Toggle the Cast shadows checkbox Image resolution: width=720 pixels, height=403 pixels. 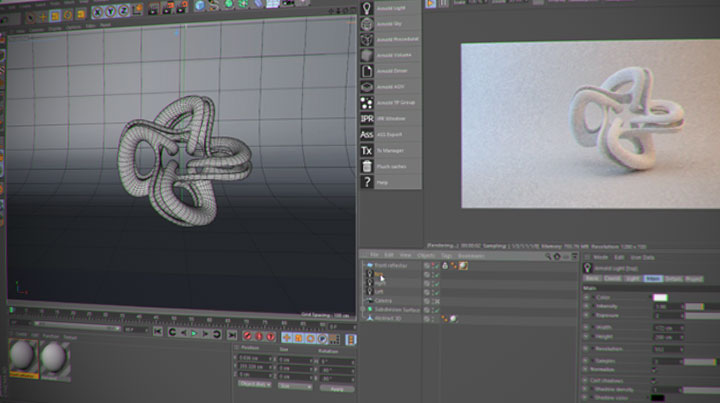coord(654,381)
